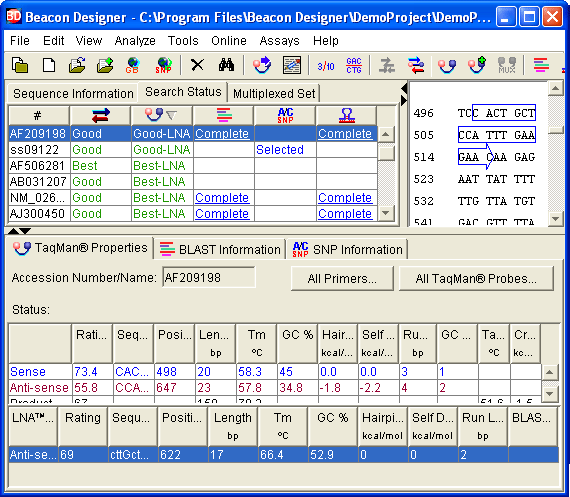Click the up triangle on horizontal splitter
The width and height of the screenshot is (570, 497).
13,231
